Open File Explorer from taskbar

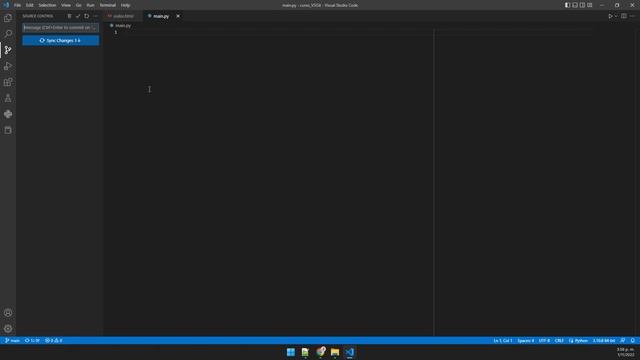[x=335, y=352]
